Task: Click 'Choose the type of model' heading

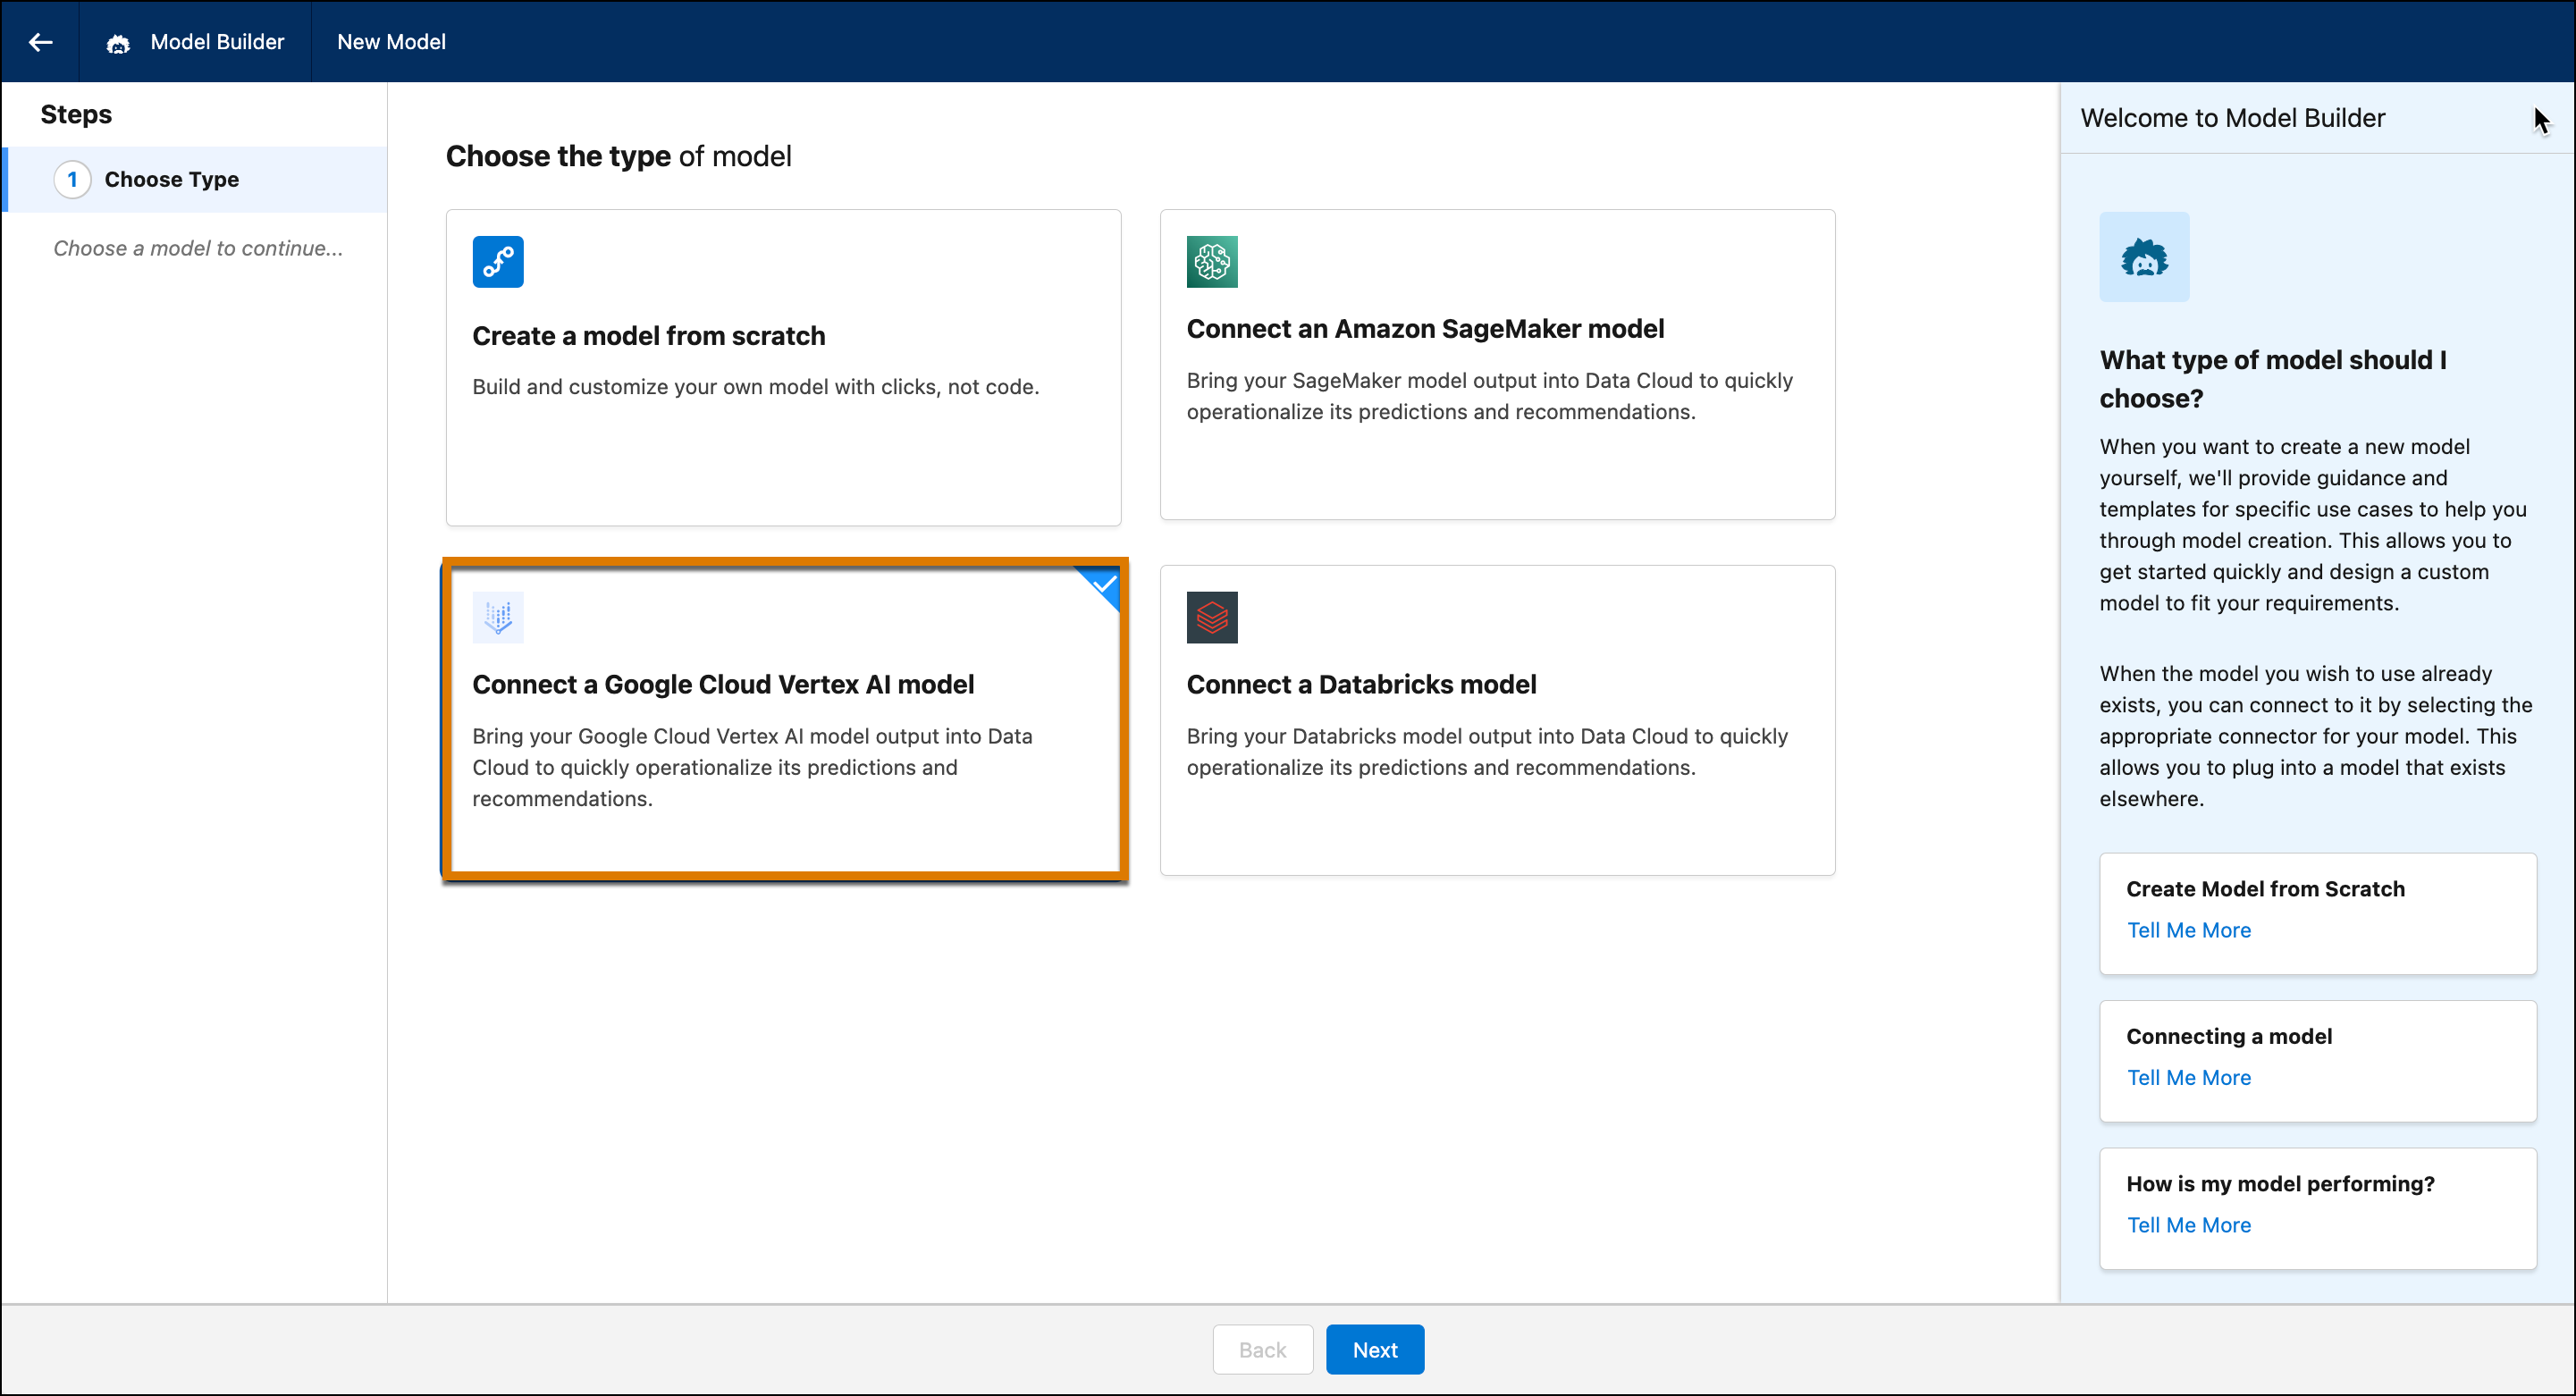Action: coord(619,156)
